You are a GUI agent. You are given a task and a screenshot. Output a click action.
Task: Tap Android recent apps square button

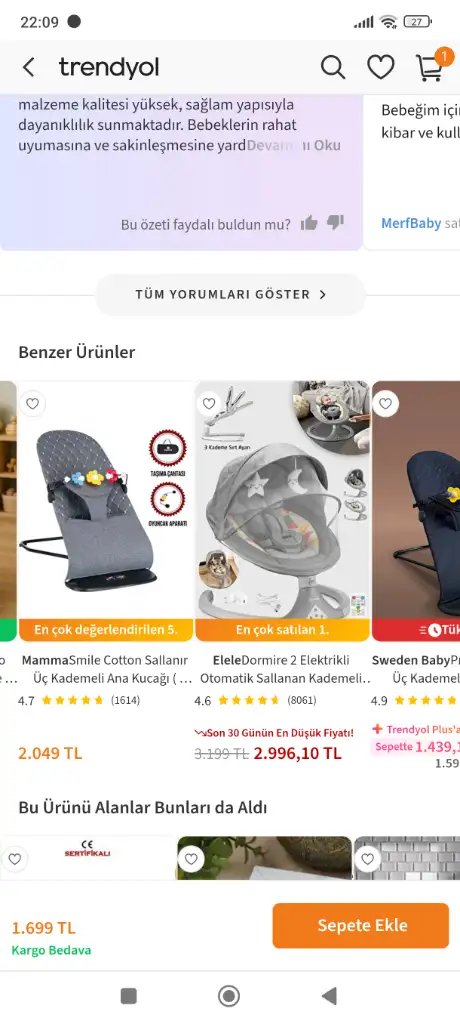click(129, 996)
